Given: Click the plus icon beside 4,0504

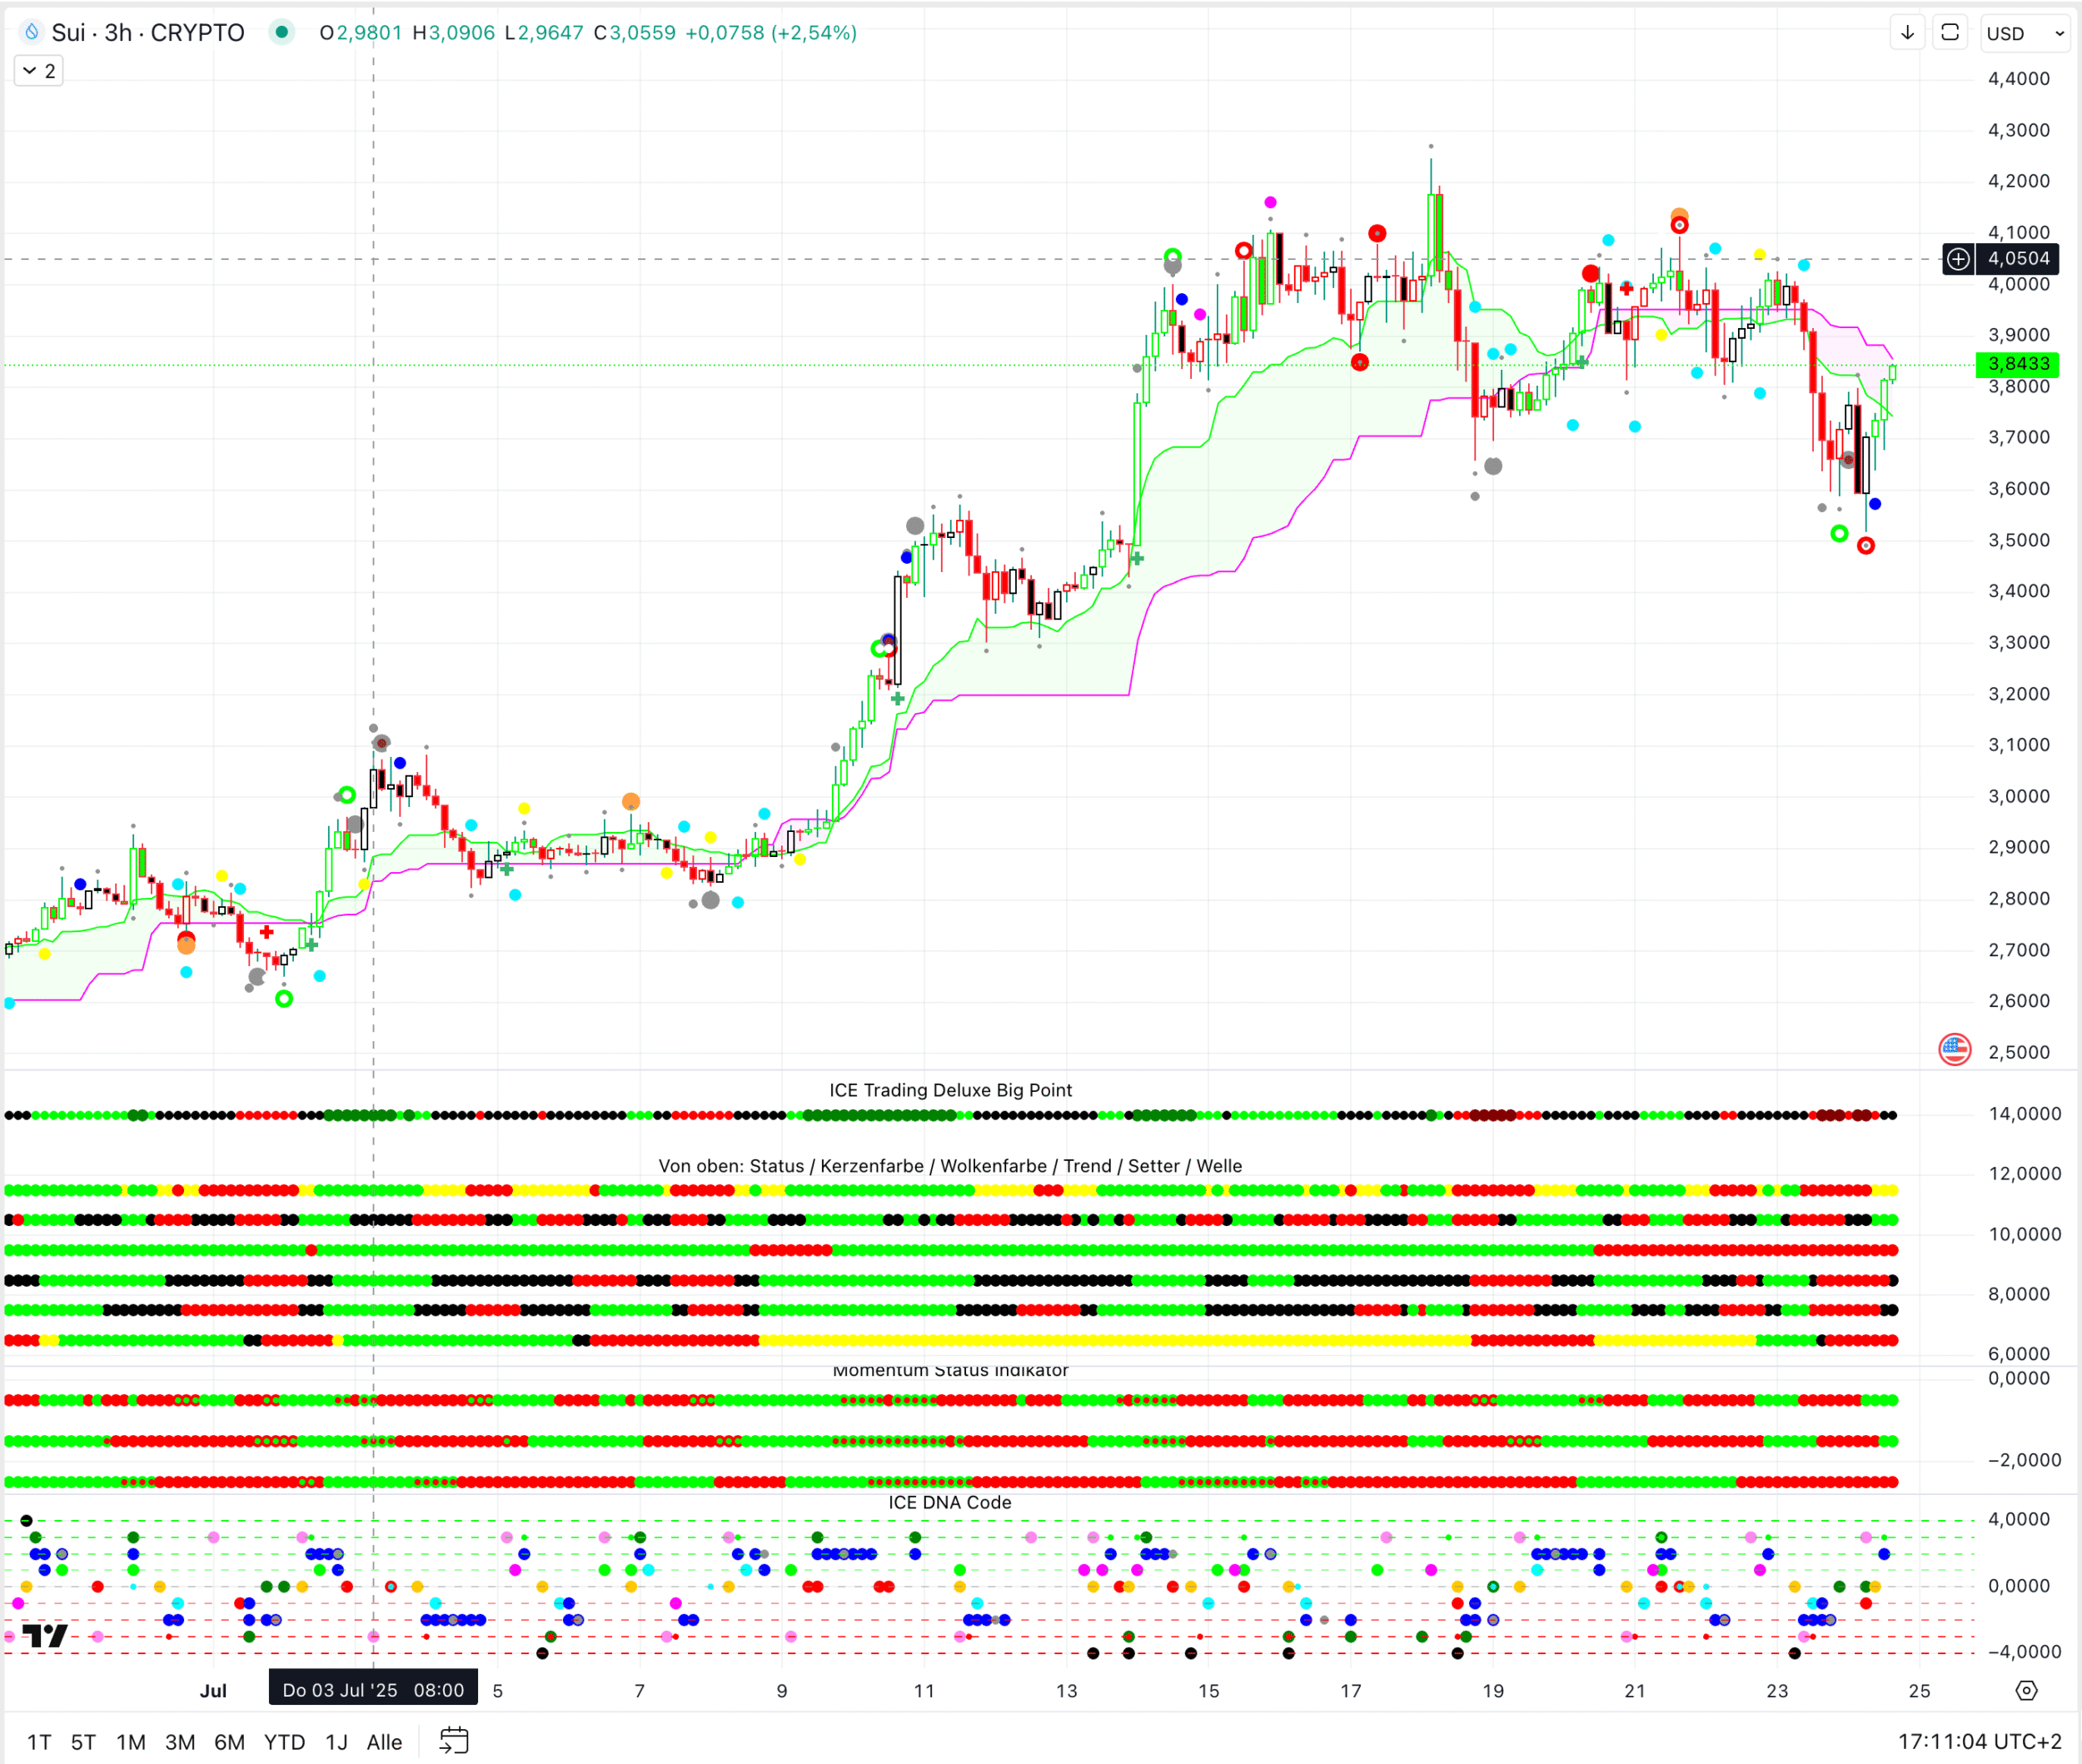Looking at the screenshot, I should (1957, 259).
